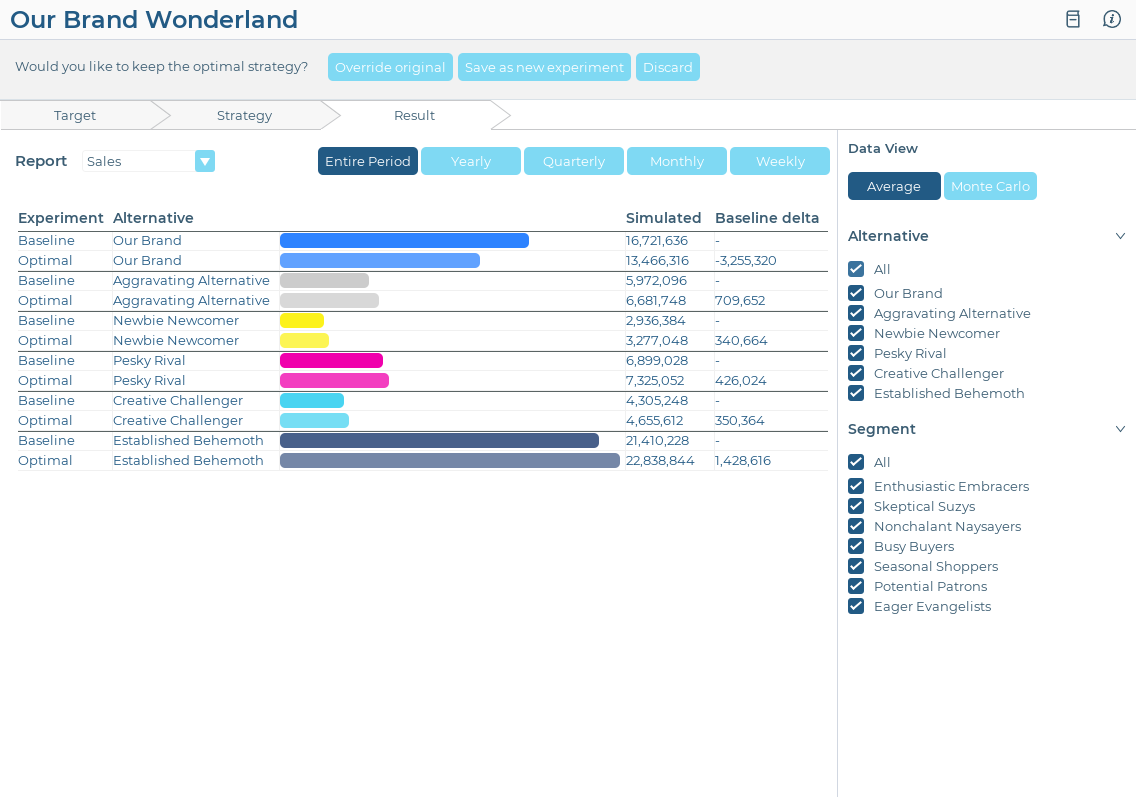Uncheck All under the Segment section
This screenshot has height=797, width=1136.
[856, 462]
